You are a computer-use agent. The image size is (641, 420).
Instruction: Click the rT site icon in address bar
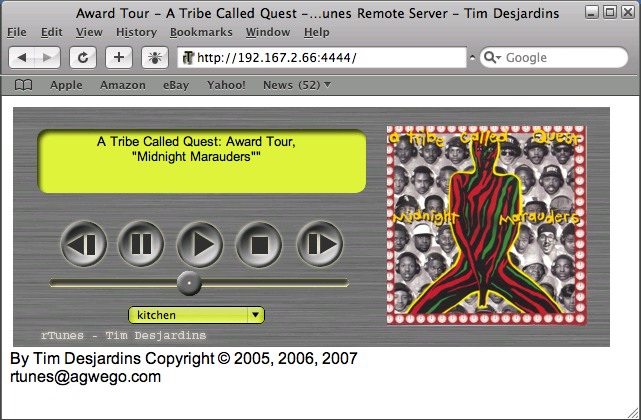click(x=188, y=58)
